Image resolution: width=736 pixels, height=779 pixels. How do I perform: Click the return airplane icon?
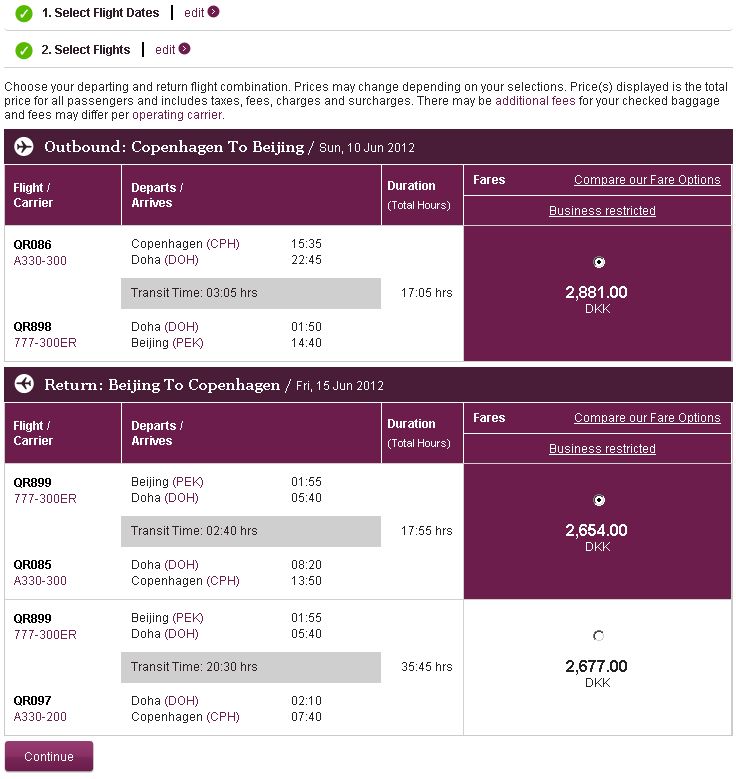[x=24, y=385]
